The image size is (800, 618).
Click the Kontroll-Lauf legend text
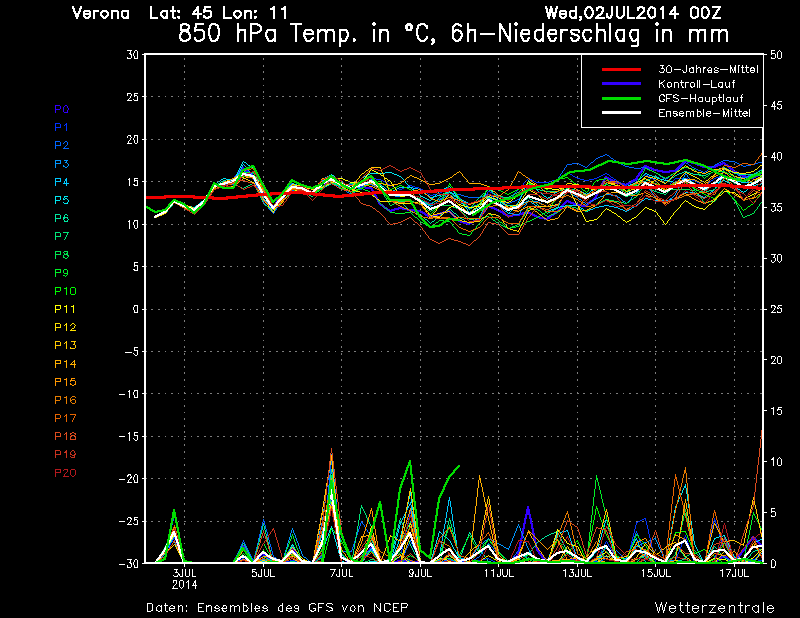click(696, 84)
